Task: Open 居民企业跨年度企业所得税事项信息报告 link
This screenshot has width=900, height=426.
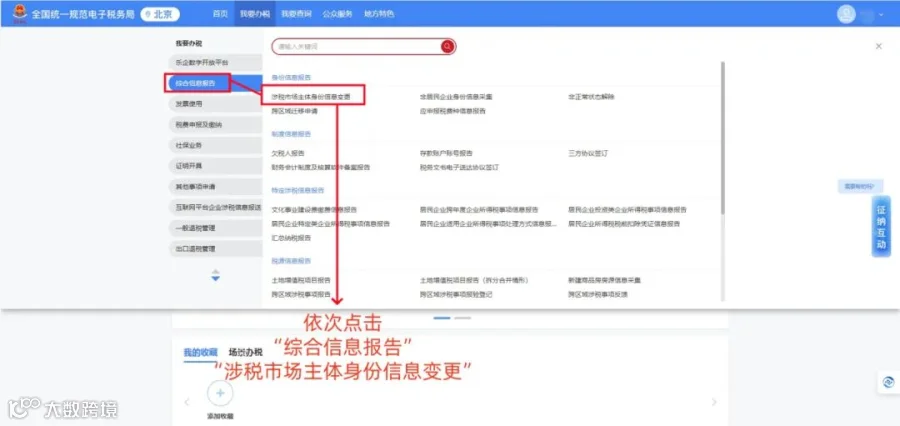Action: [x=479, y=210]
